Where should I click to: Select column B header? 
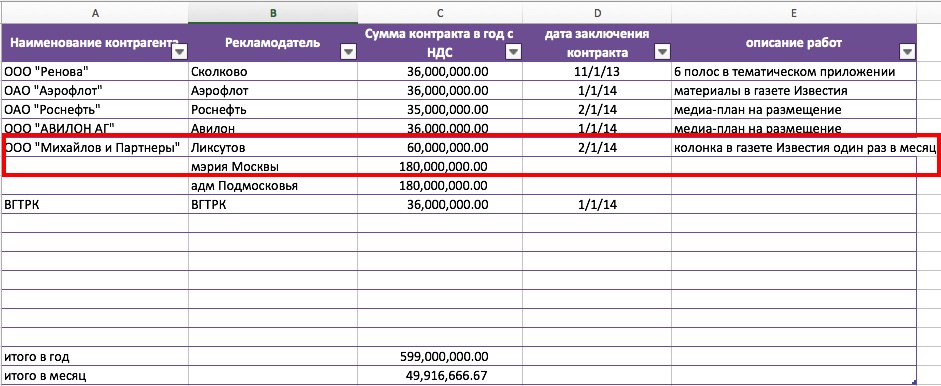273,13
